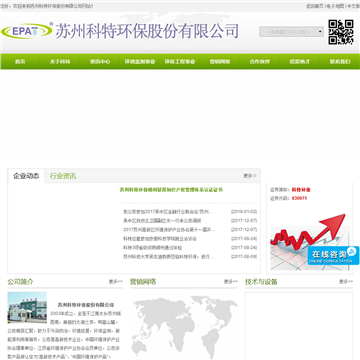360x360 pixels.
Task: Open the 联系我们 navigation item
Action: tap(340, 62)
